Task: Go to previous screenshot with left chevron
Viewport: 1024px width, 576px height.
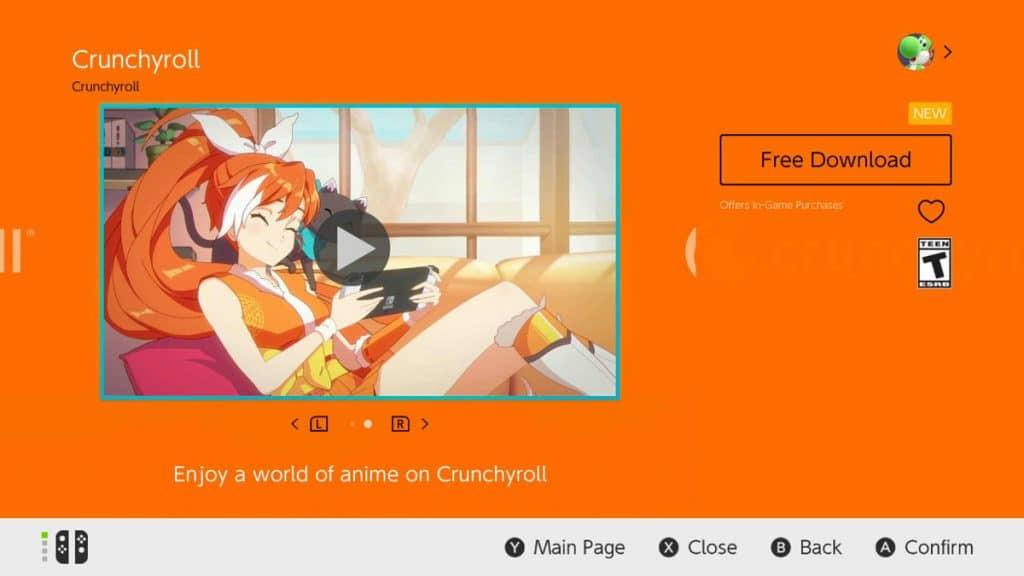Action: point(295,424)
